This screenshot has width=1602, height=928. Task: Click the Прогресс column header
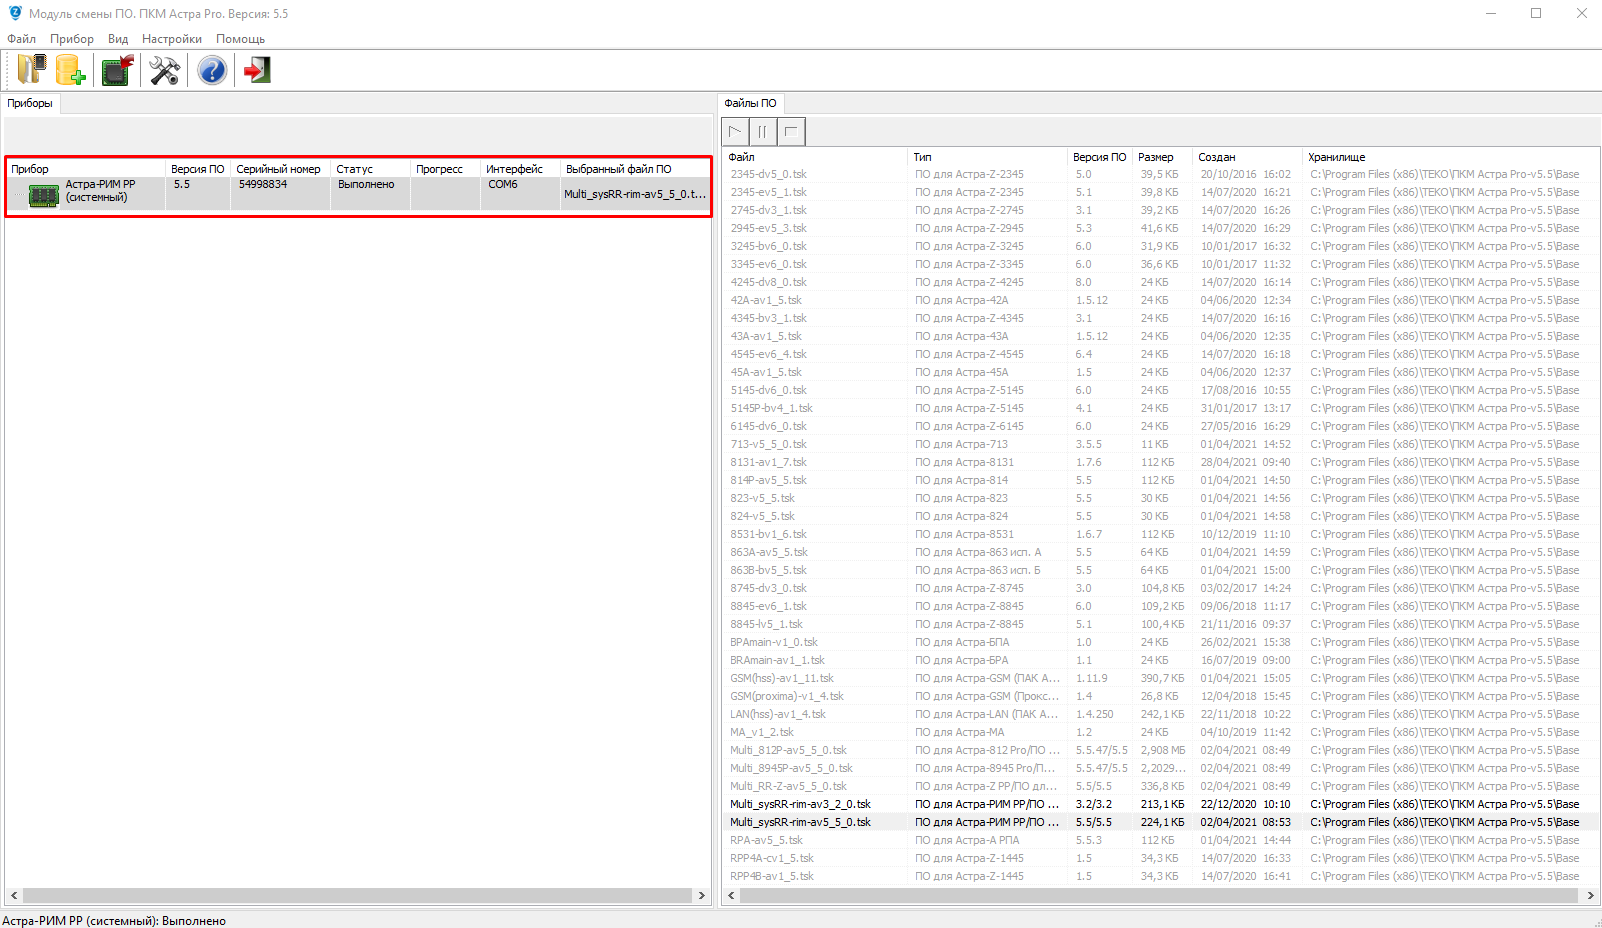coord(446,169)
